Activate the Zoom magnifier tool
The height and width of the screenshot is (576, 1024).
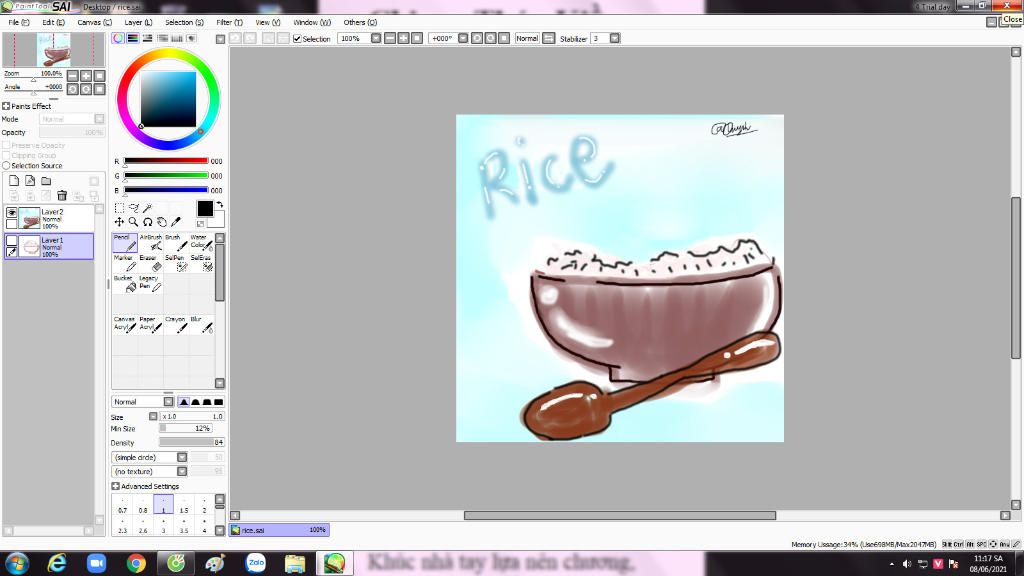133,222
